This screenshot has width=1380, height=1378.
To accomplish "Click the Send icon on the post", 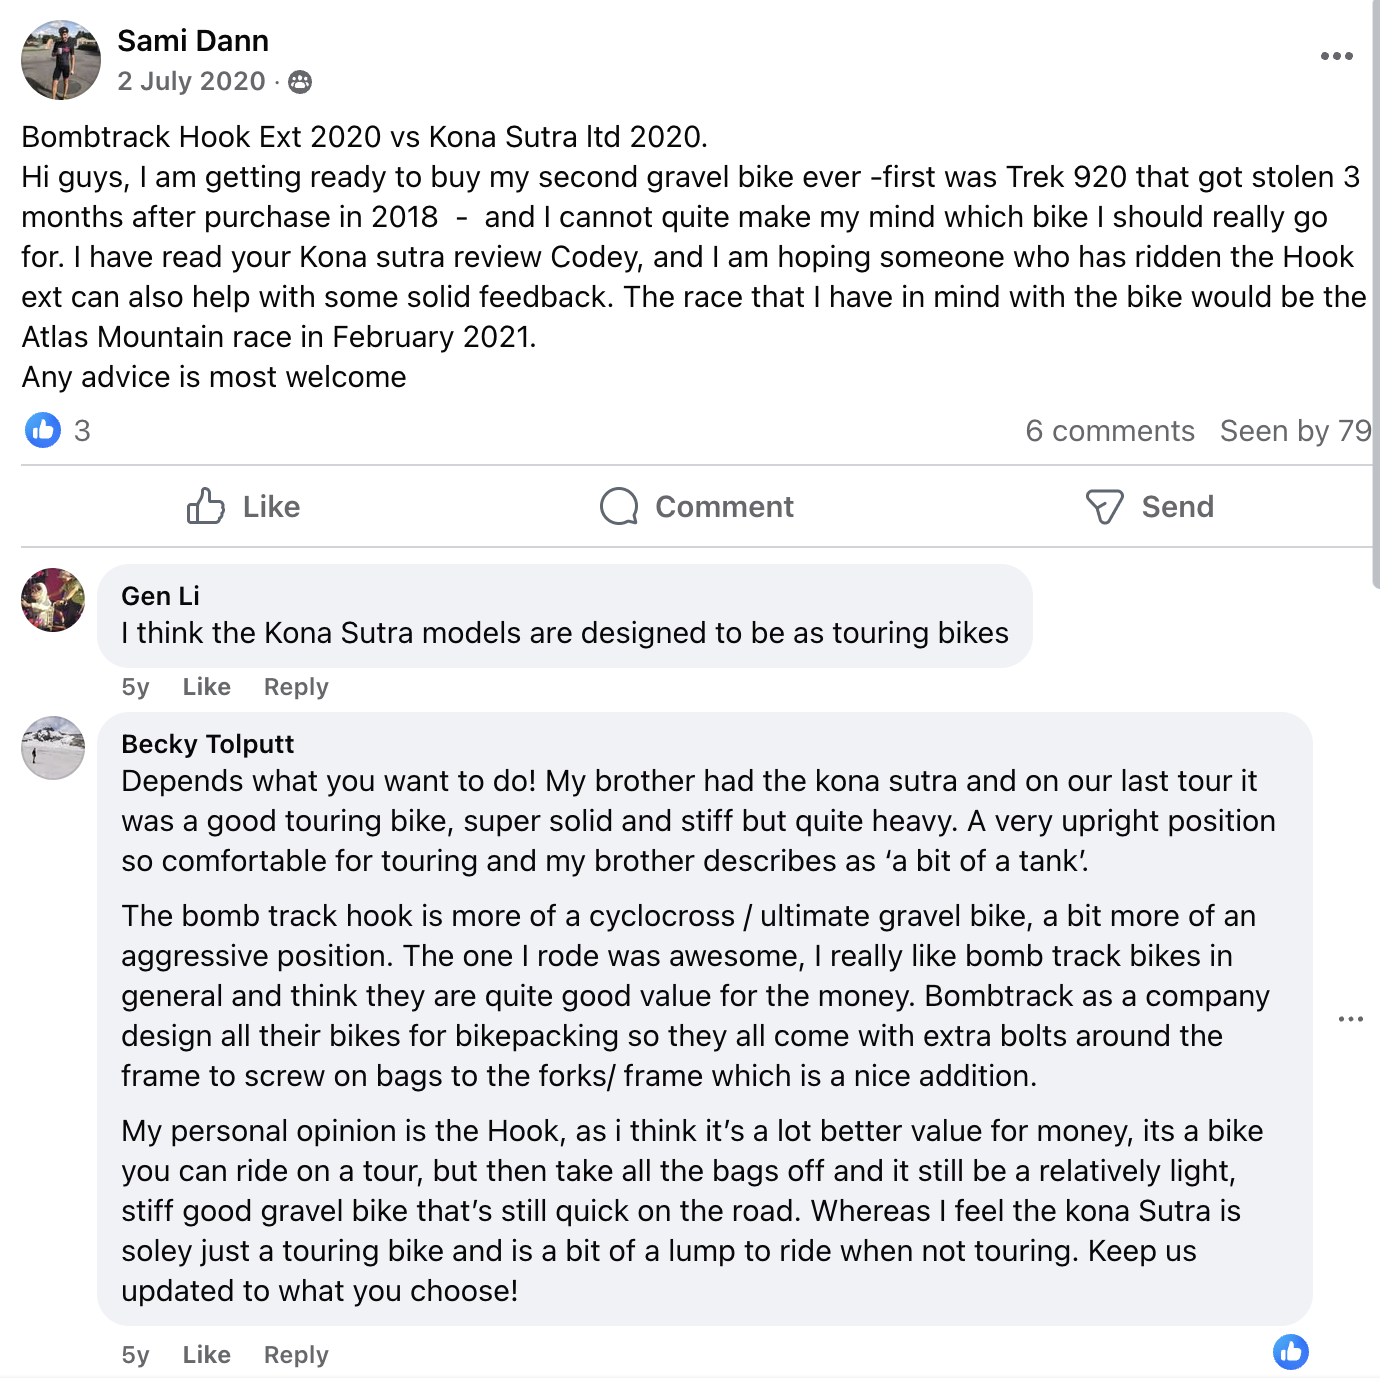I will click(1104, 506).
